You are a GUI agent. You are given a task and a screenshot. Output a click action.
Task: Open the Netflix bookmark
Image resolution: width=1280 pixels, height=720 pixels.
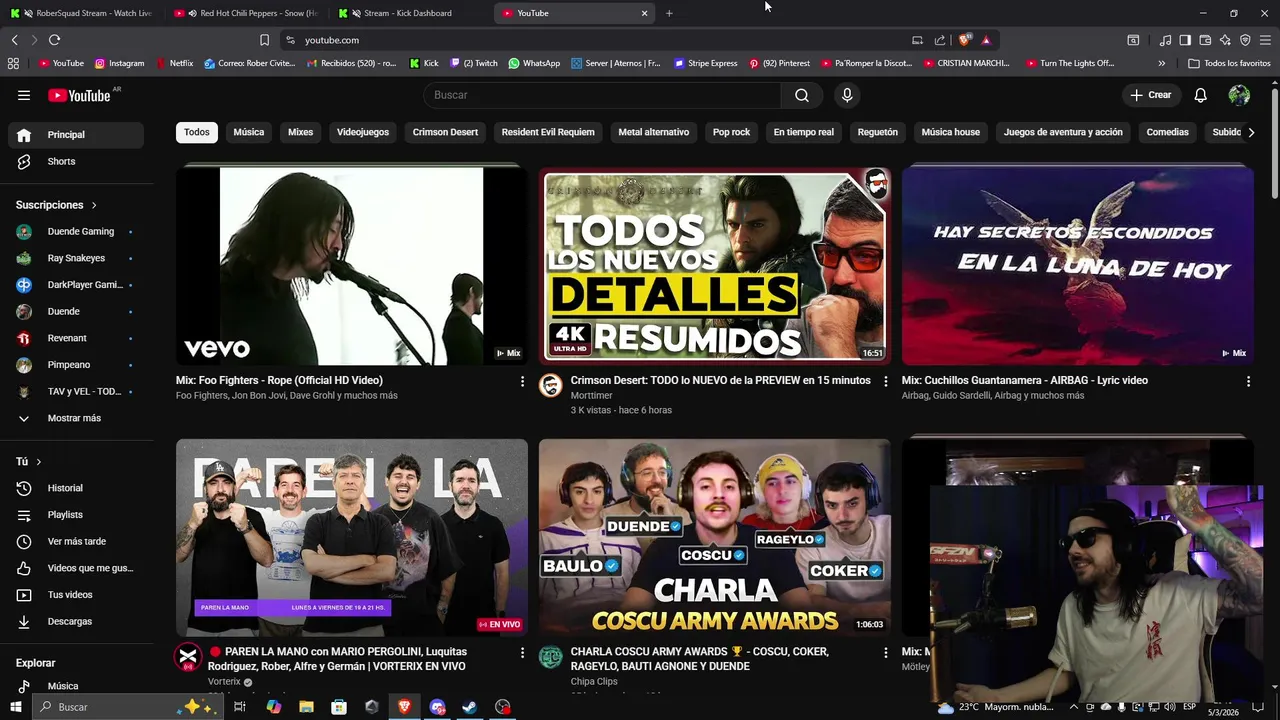coord(175,63)
